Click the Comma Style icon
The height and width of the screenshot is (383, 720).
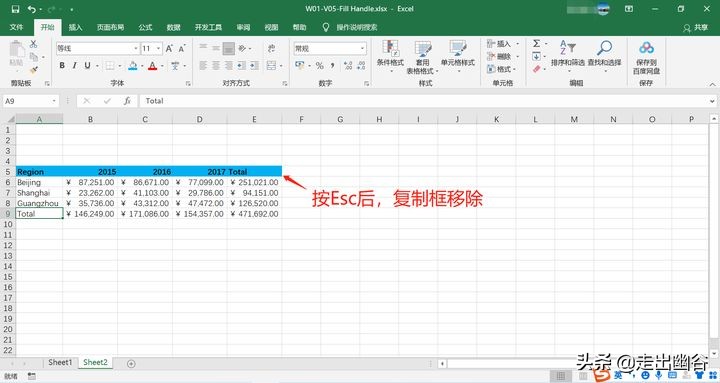pos(332,66)
